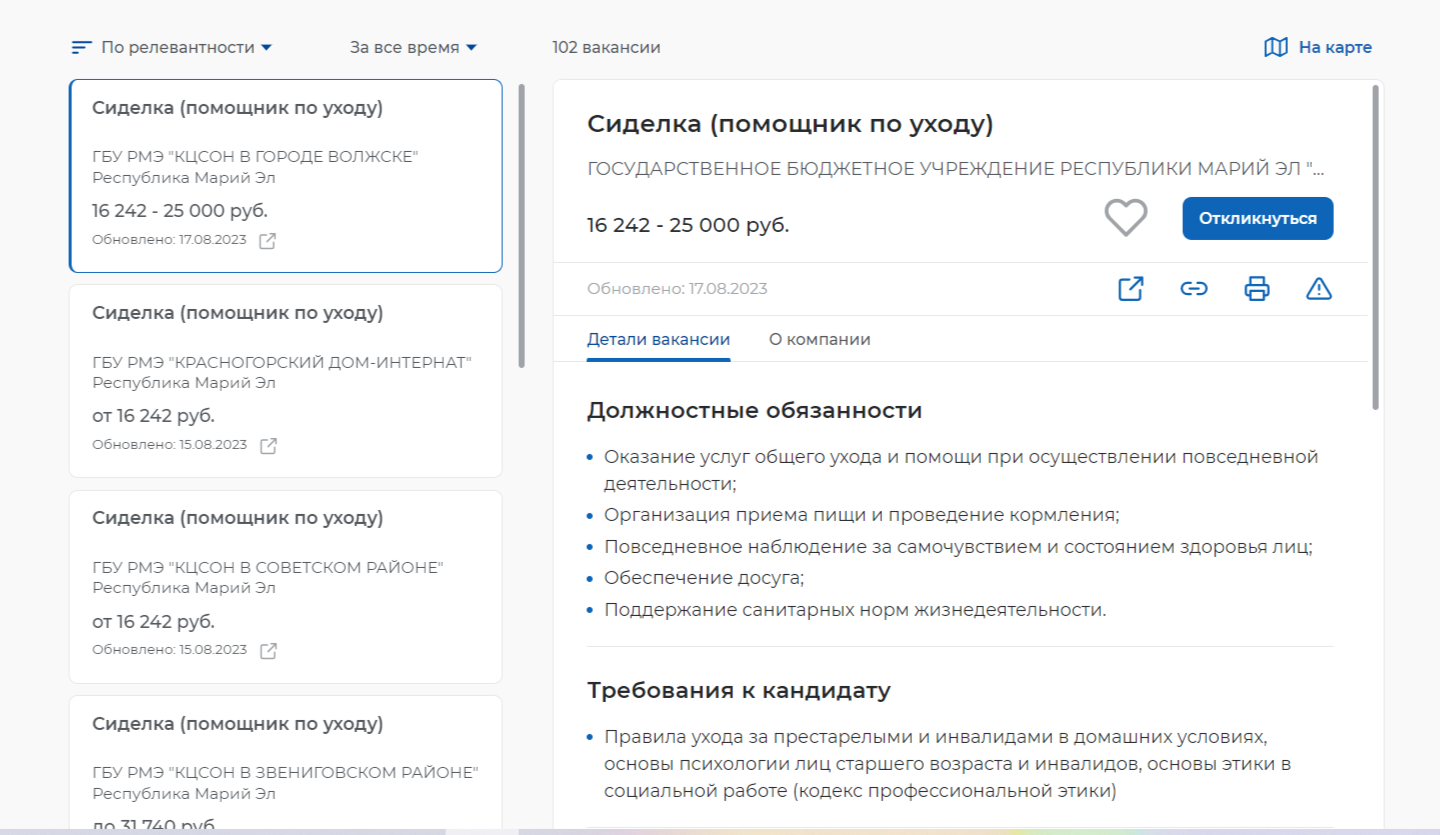Click the Откликнуться button
The image size is (1440, 835).
1258,218
